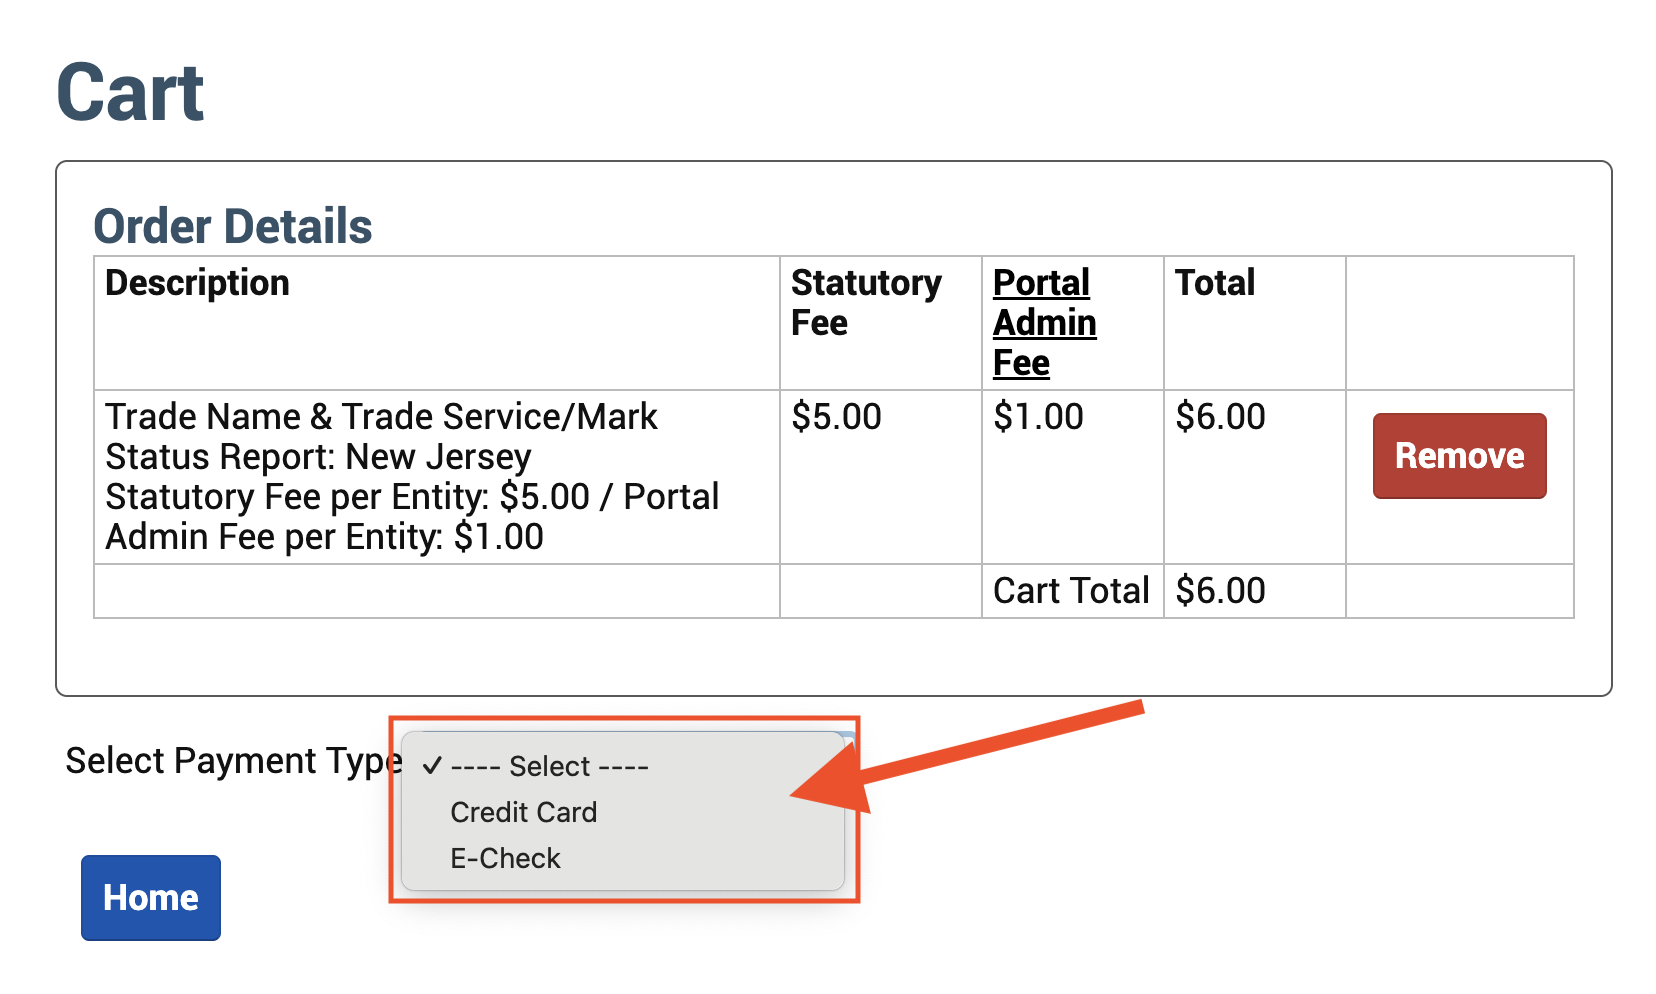1656x994 pixels.
Task: Click the Total column header
Action: (x=1214, y=283)
